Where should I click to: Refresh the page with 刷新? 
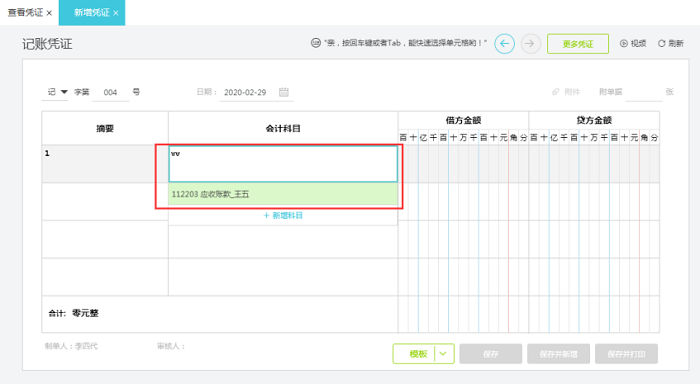[x=671, y=43]
